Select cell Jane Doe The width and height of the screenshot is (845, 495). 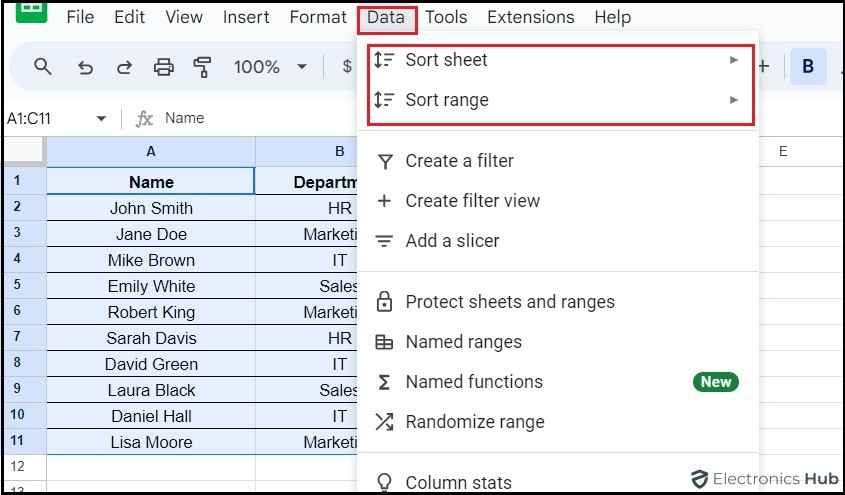point(151,234)
